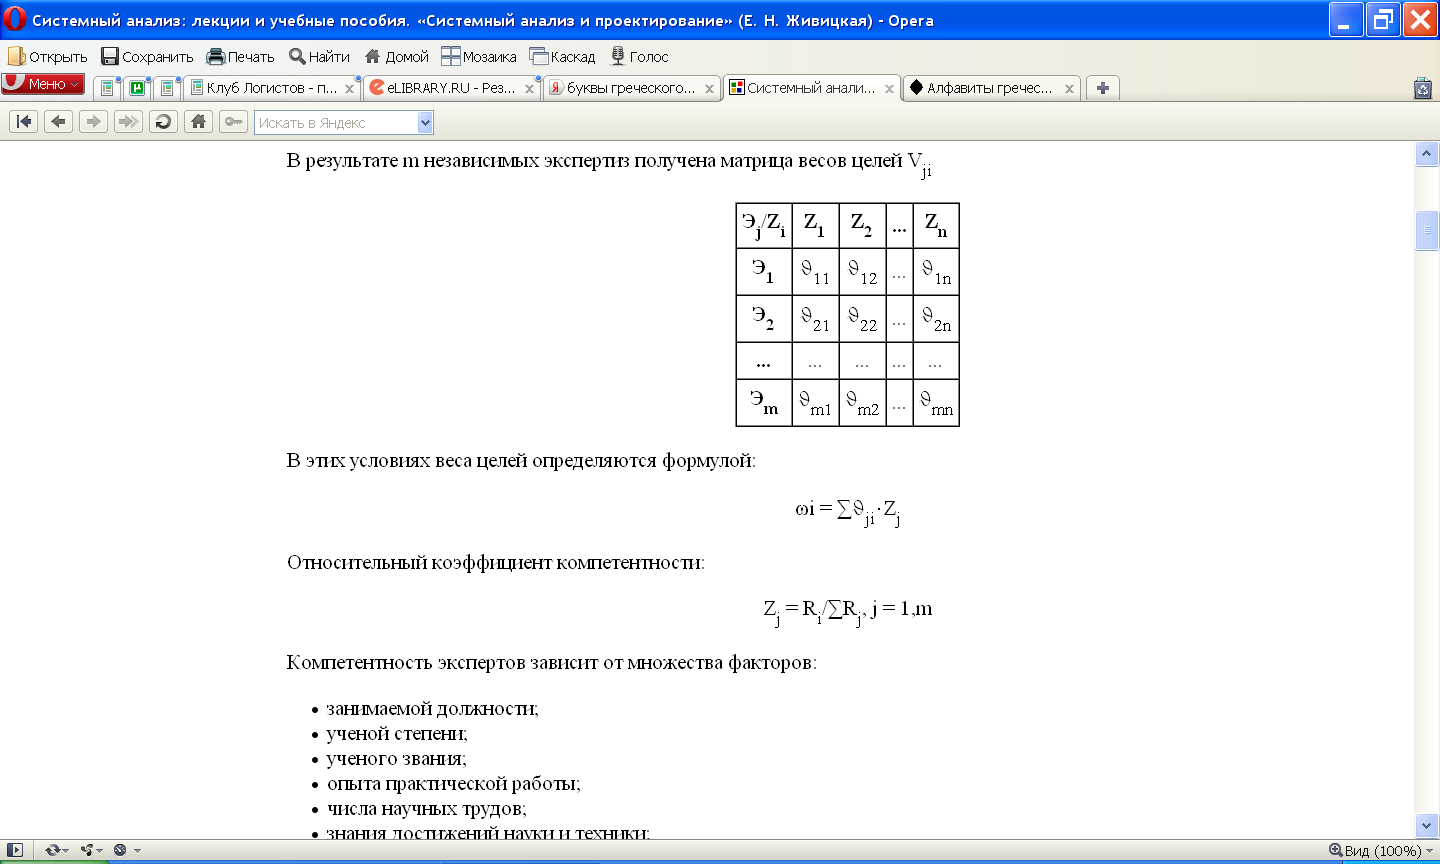The image size is (1440, 864).
Task: Click the formula ωi = ∑ϑji·Zj
Action: (848, 511)
